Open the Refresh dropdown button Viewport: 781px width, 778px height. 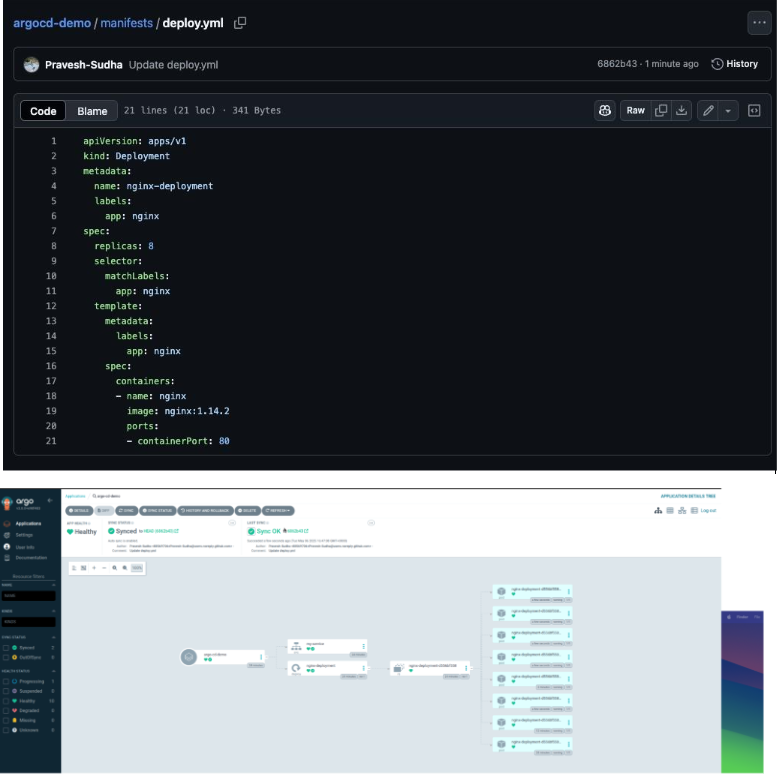click(278, 511)
